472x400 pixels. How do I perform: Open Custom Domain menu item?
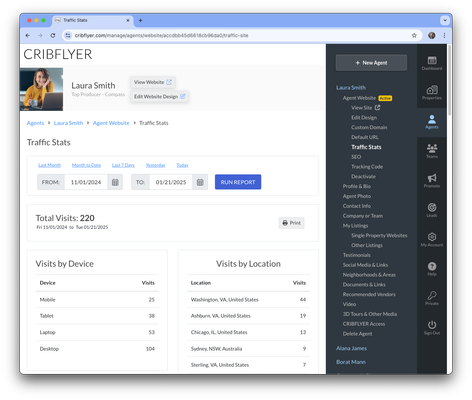(x=369, y=127)
